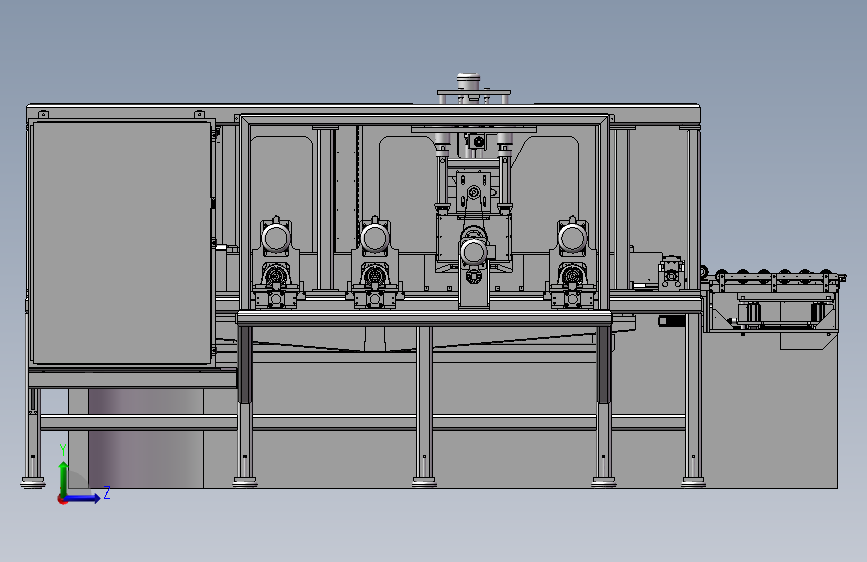Select the large electrical cabinet door on left
This screenshot has width=867, height=562.
121,243
